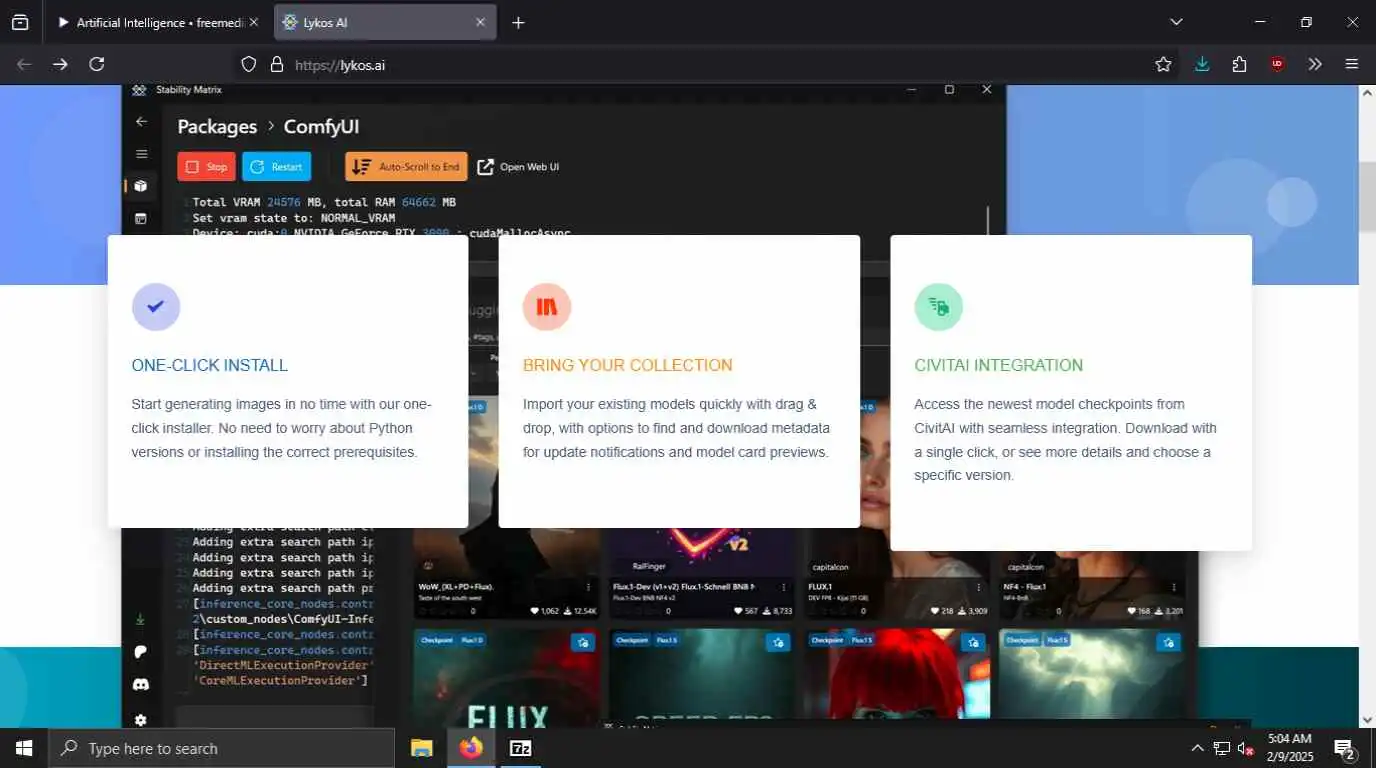1376x768 pixels.
Task: Click the Stop button in Stability Matrix preview
Action: [207, 167]
